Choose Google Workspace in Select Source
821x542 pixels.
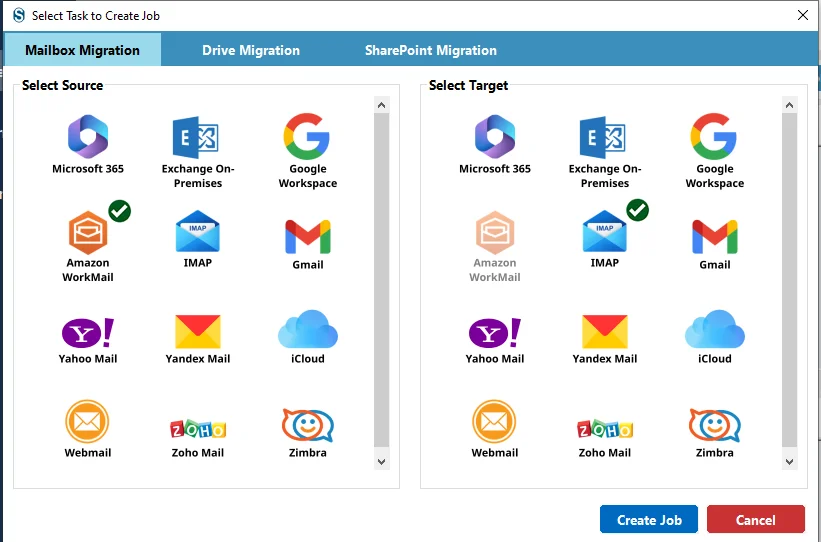click(x=307, y=151)
